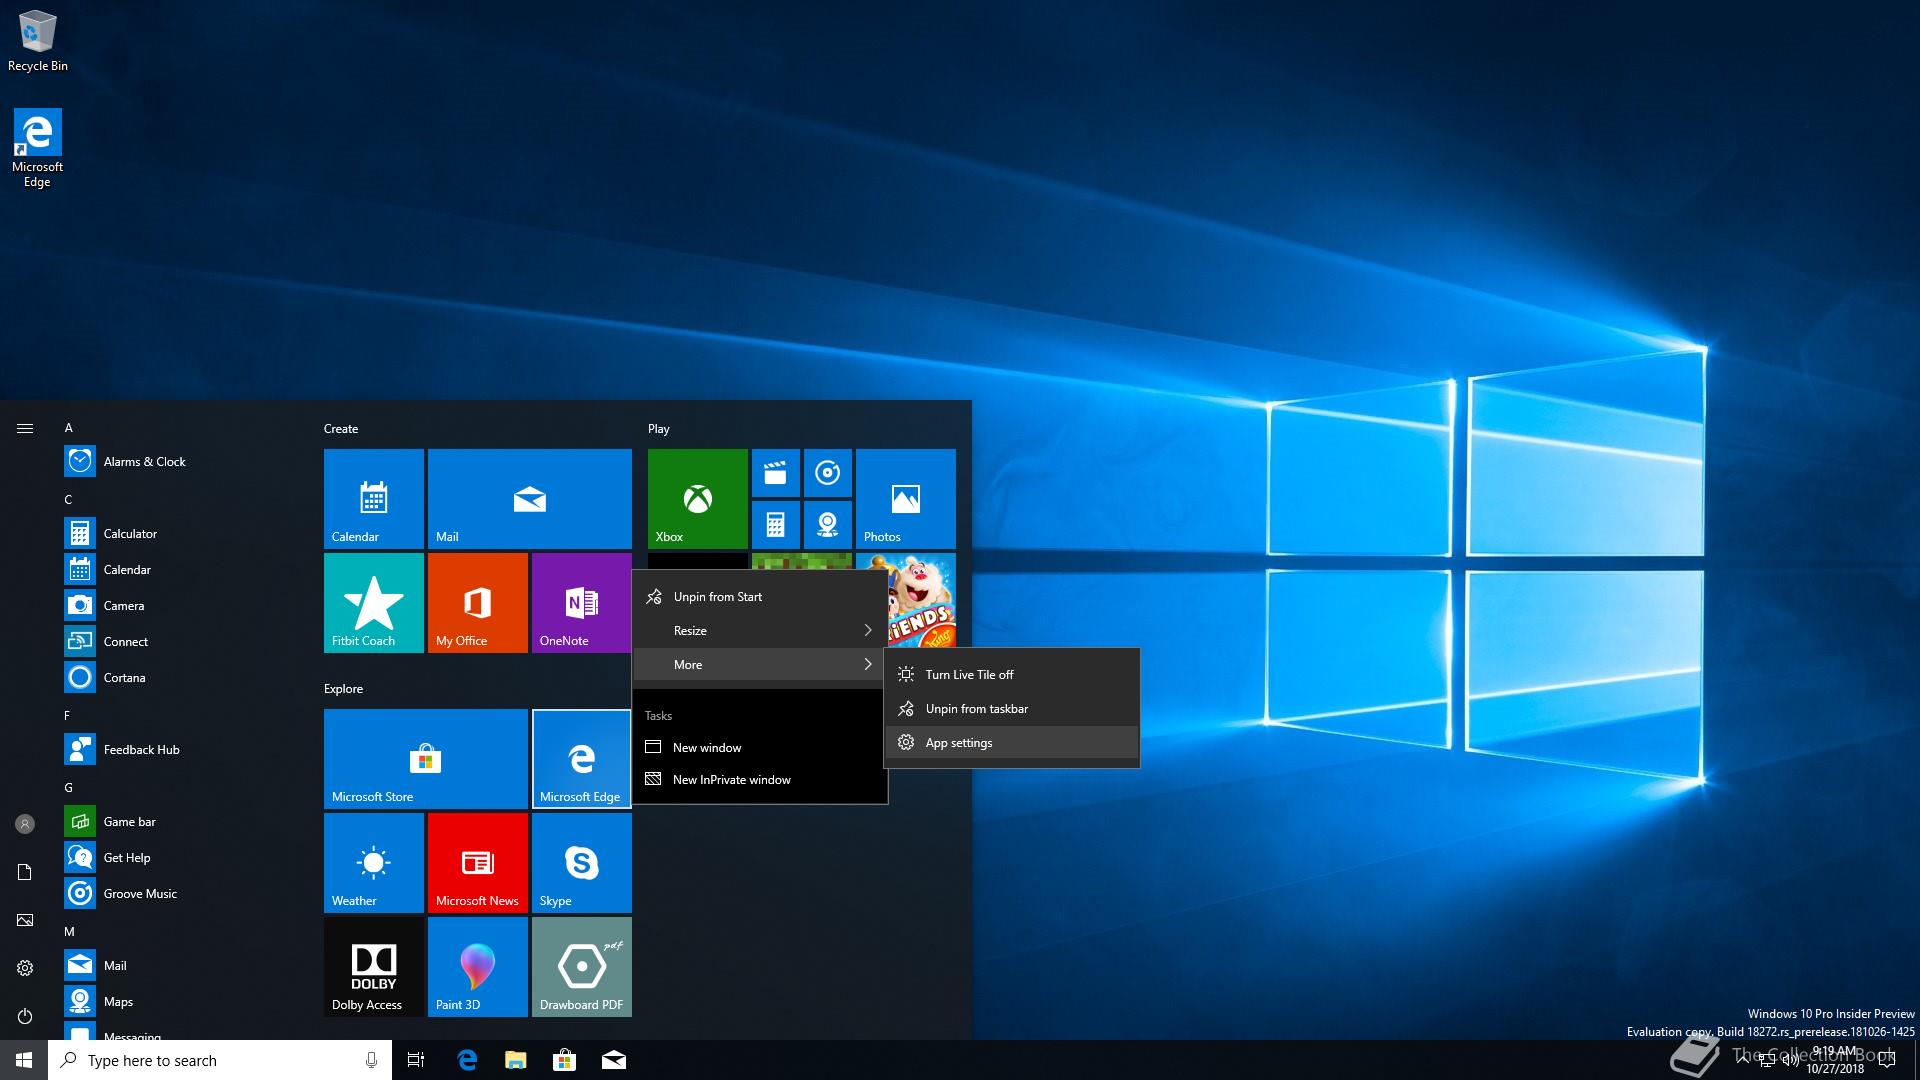Click the Windows Start button

tap(24, 1060)
